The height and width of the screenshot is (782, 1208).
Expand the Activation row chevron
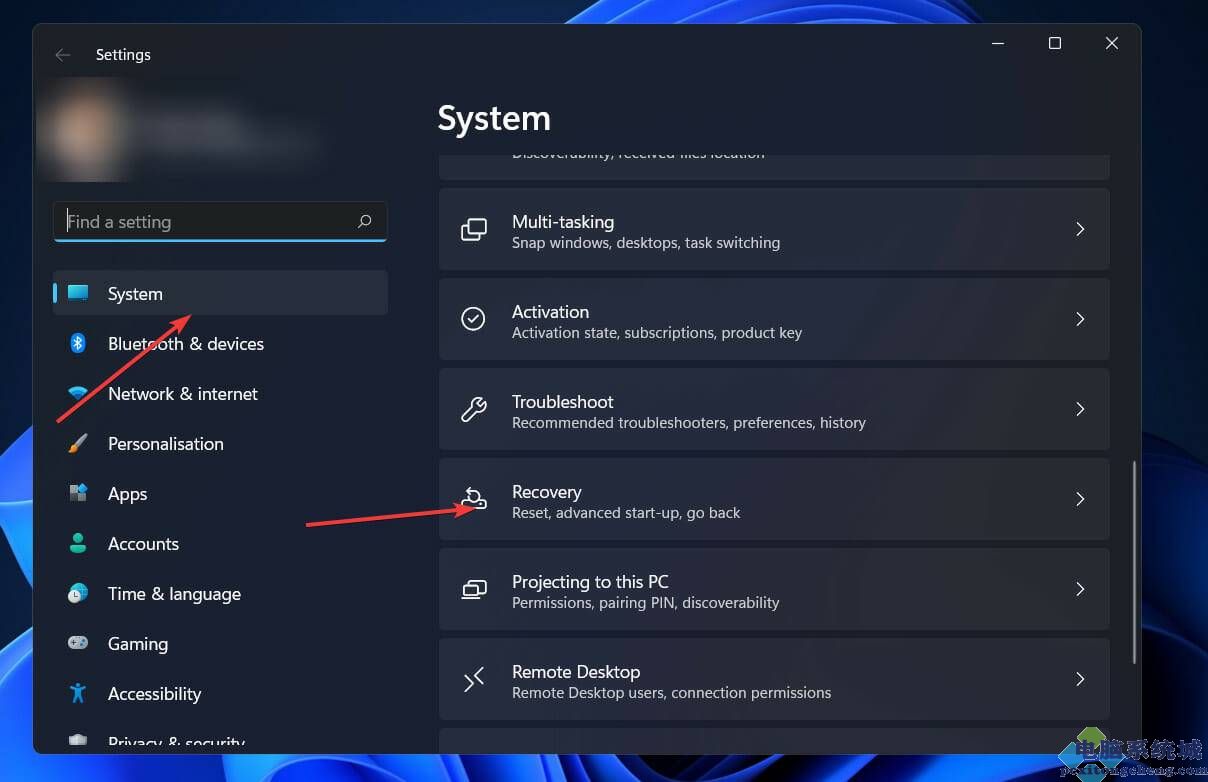[1080, 319]
